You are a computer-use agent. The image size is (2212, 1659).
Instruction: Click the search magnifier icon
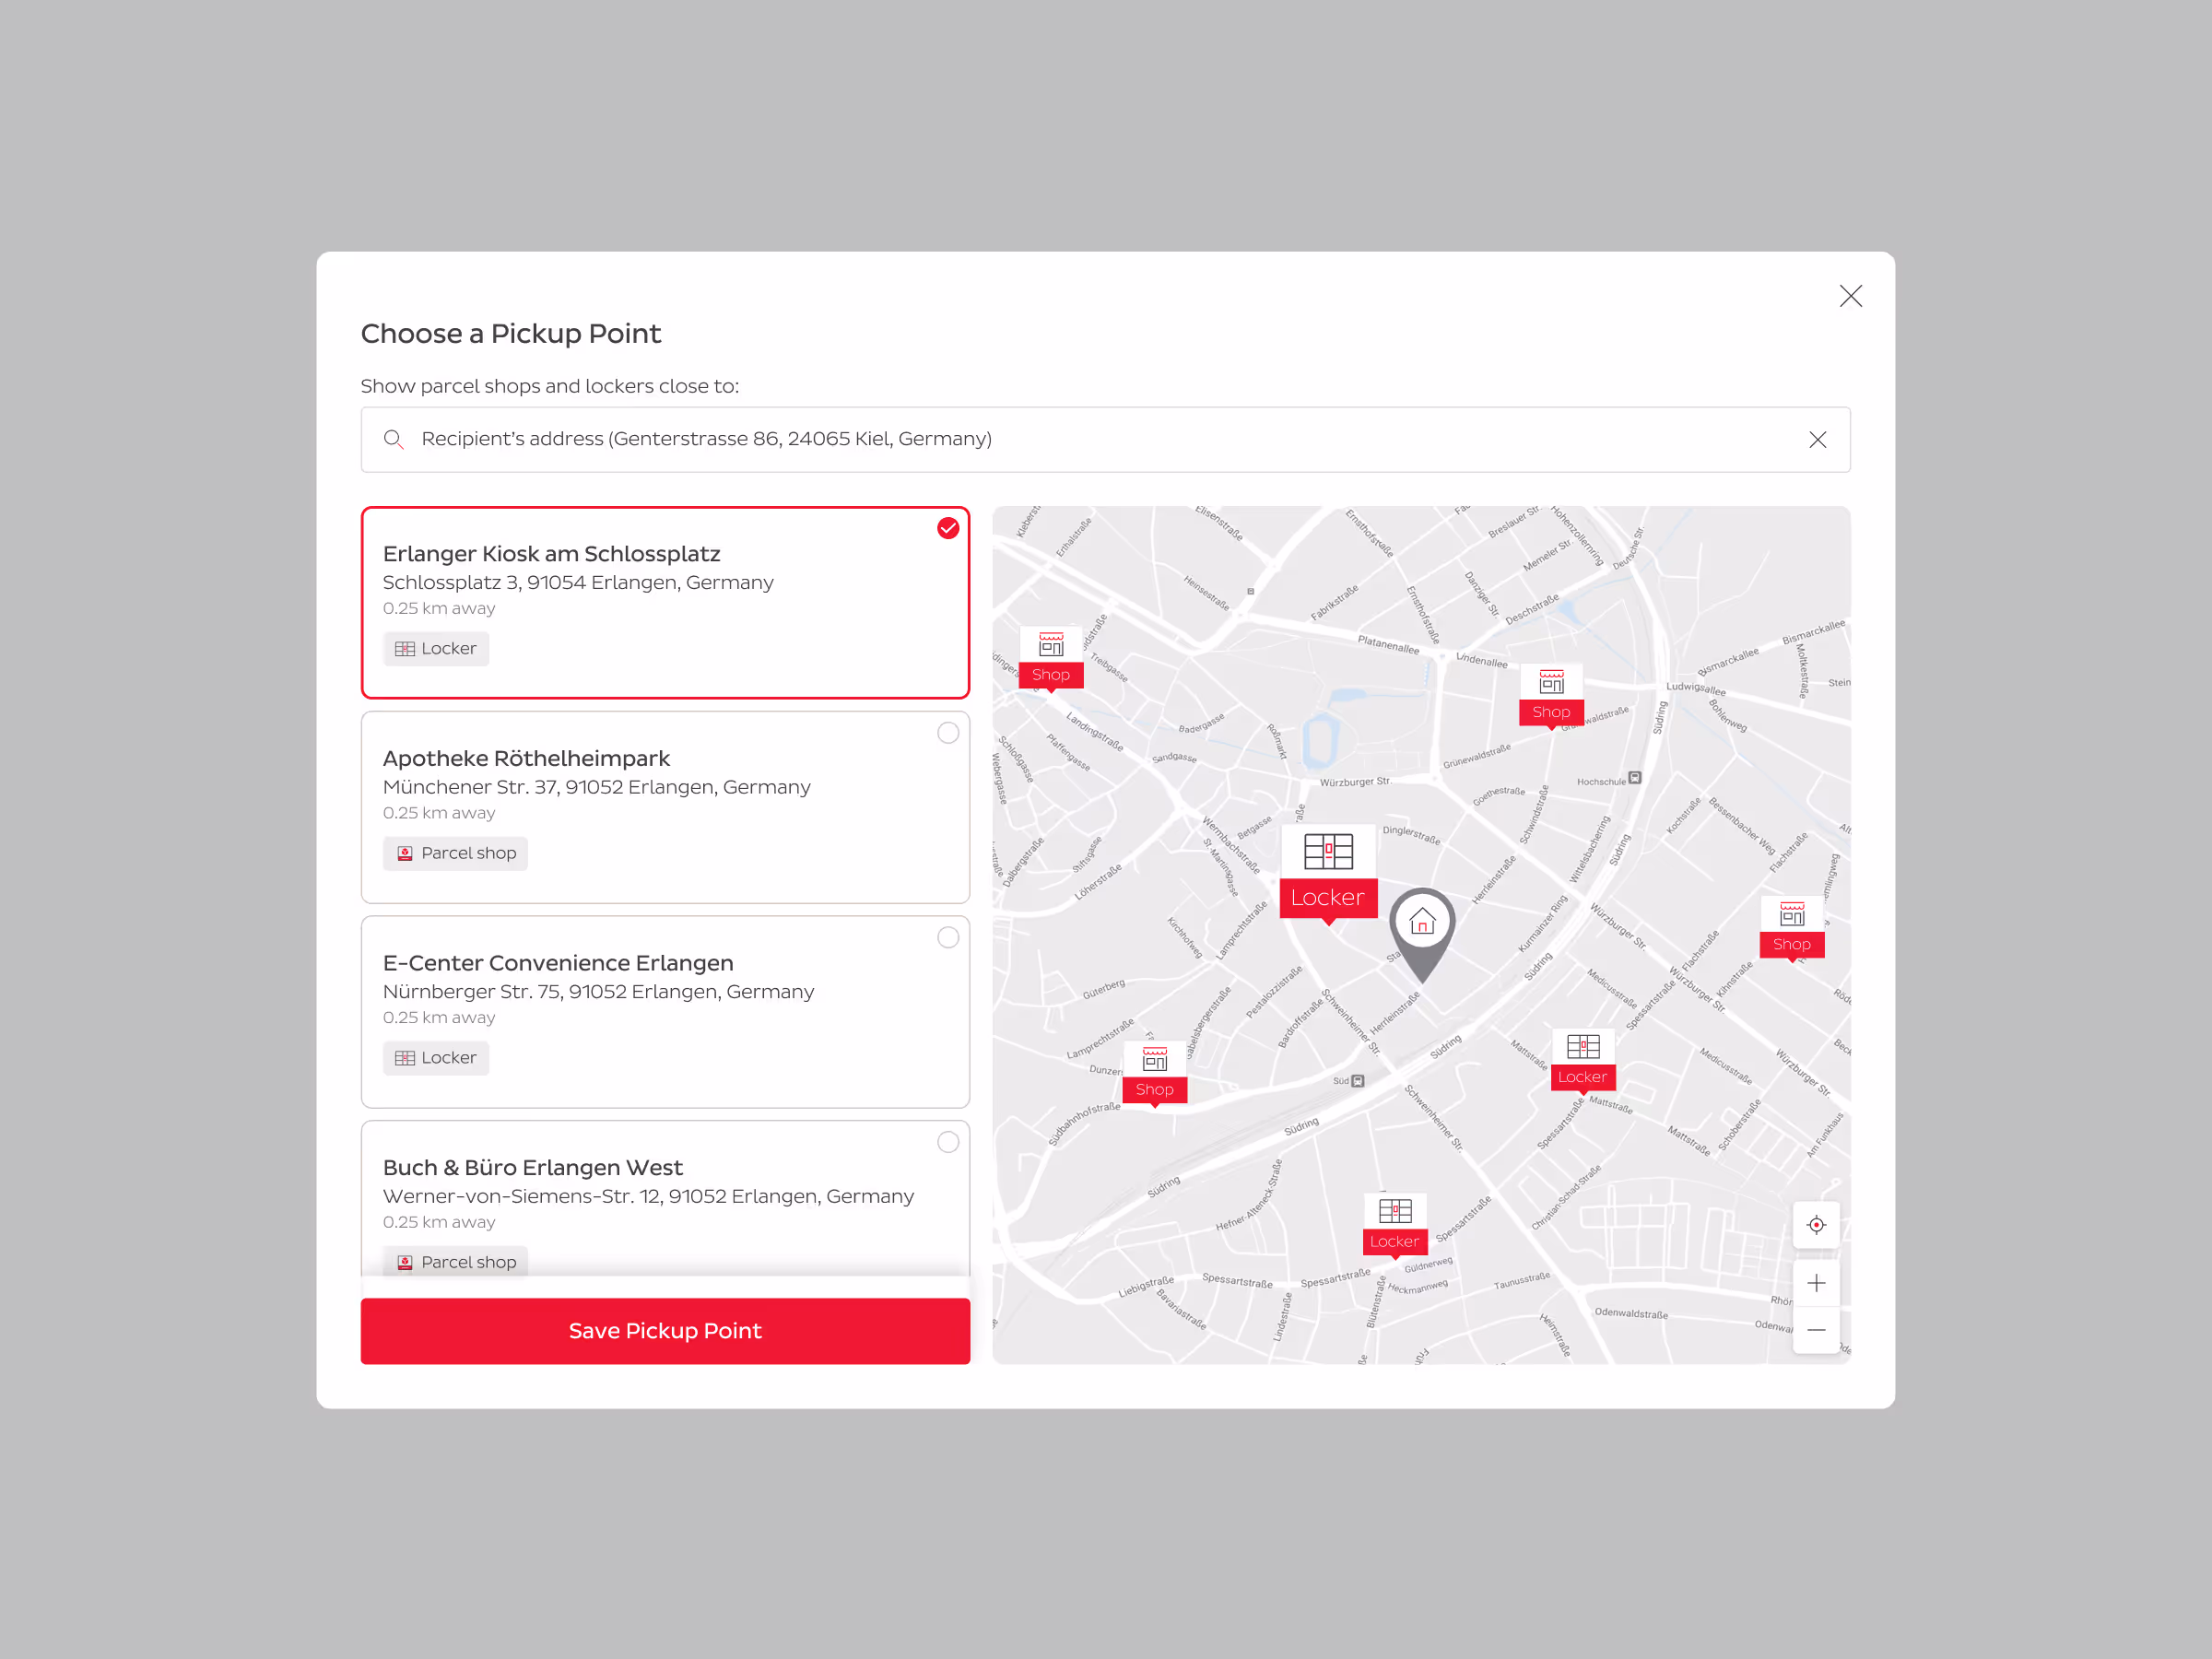tap(393, 440)
